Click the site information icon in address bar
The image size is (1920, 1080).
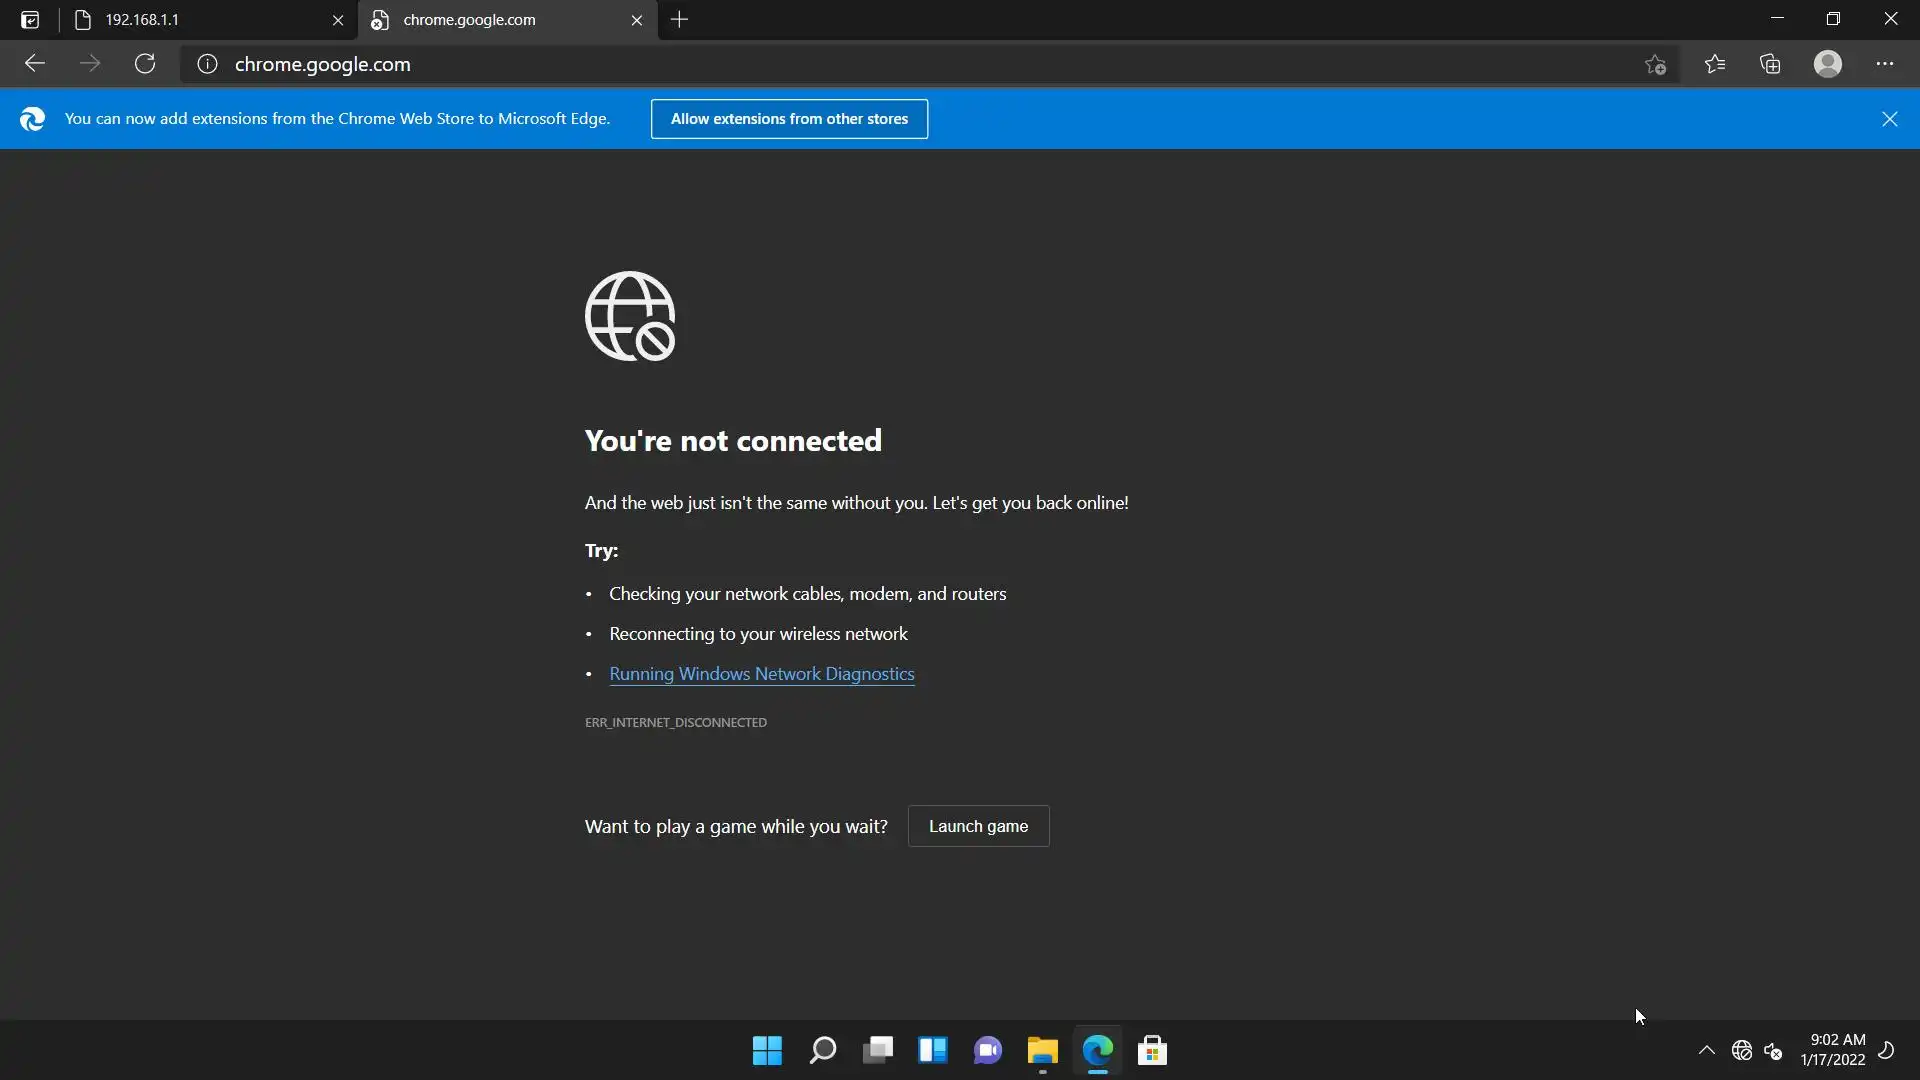pos(207,64)
